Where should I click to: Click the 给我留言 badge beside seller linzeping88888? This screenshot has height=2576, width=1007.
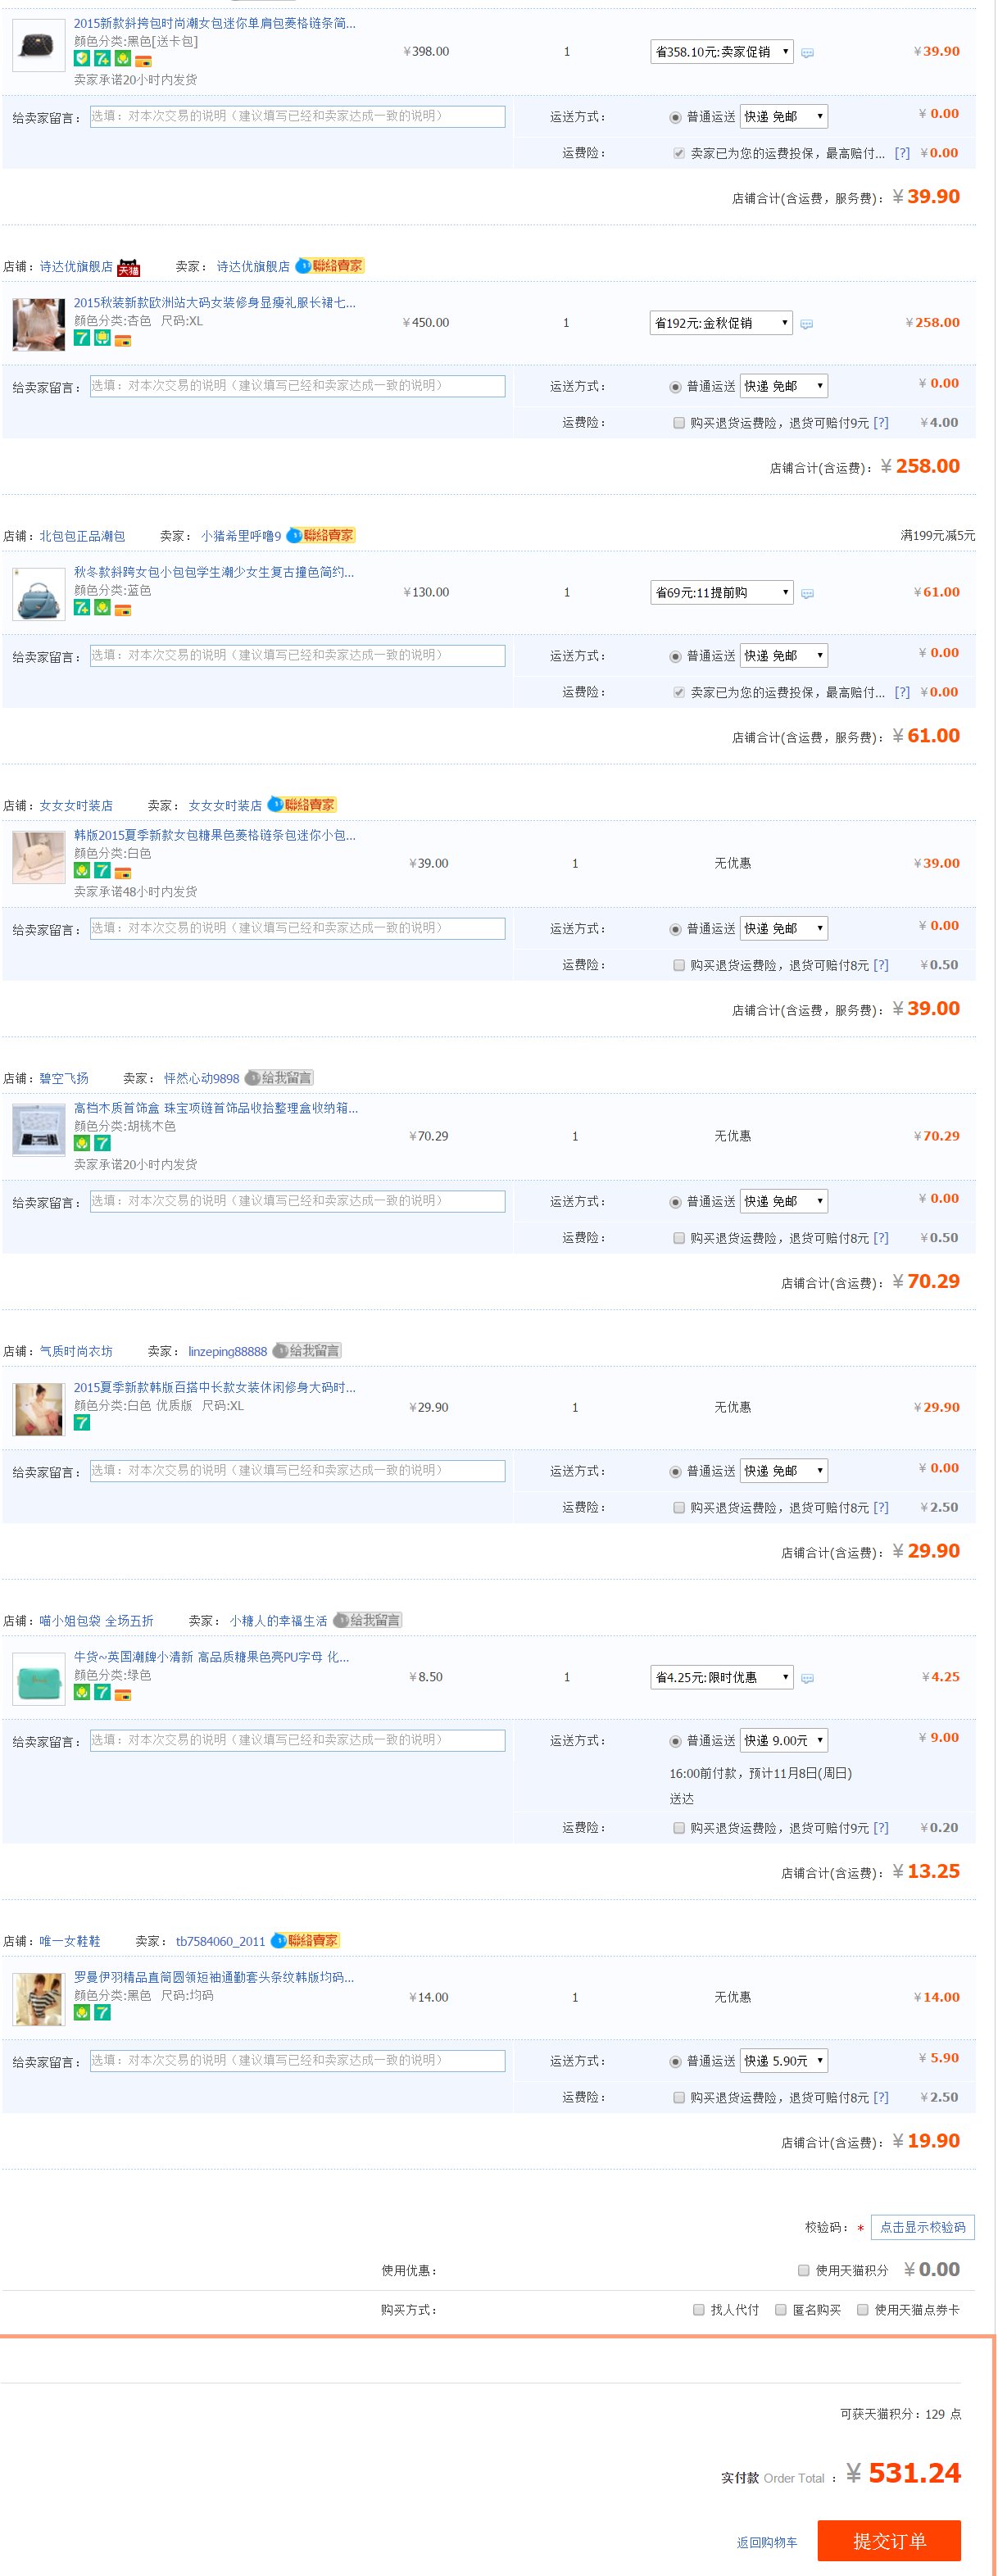point(308,1351)
